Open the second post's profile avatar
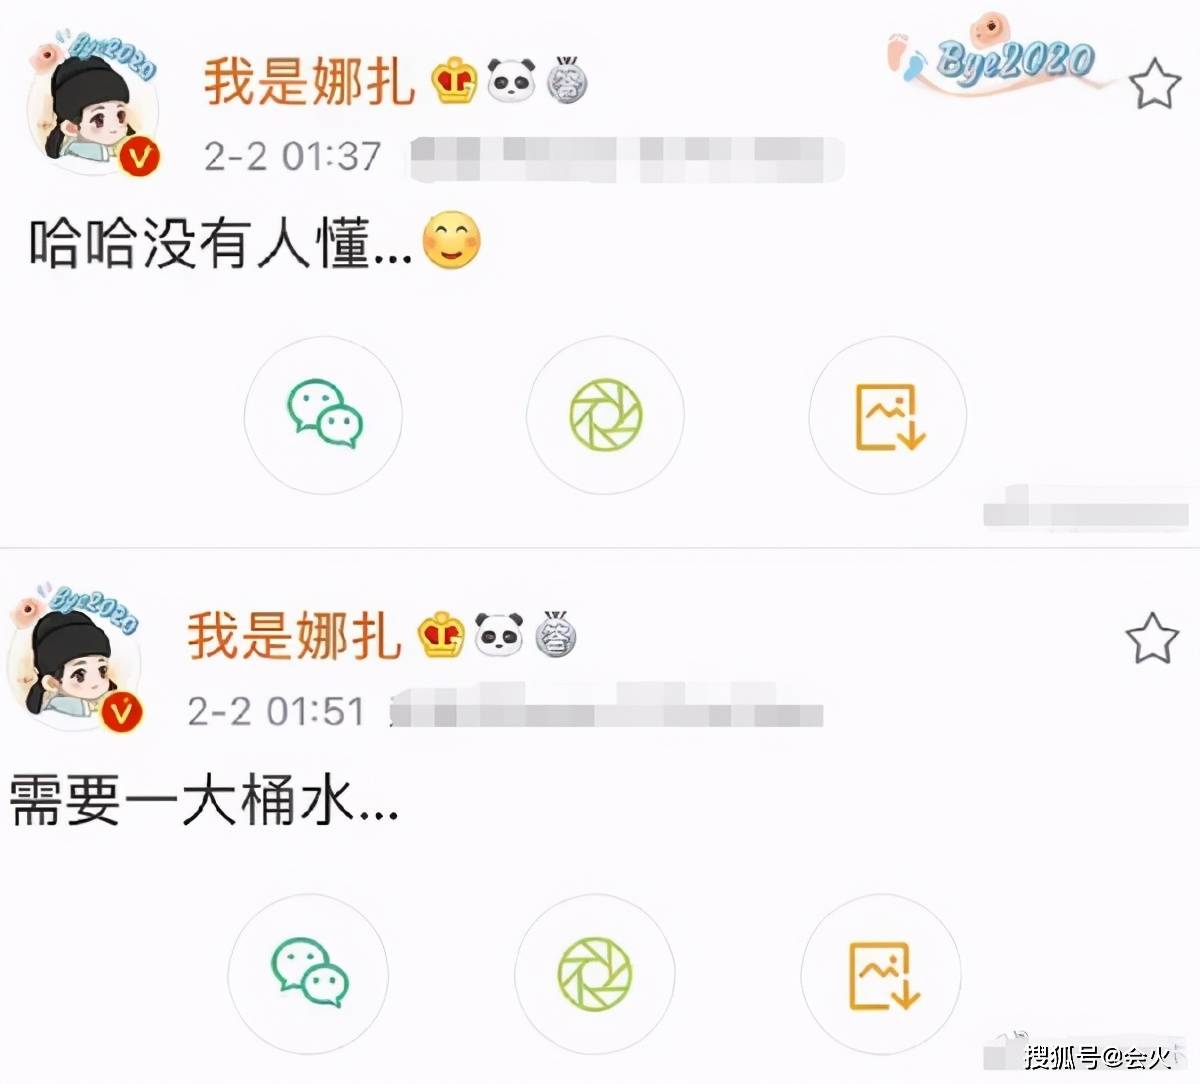Screen dimensions: 1200x1084 [76, 656]
